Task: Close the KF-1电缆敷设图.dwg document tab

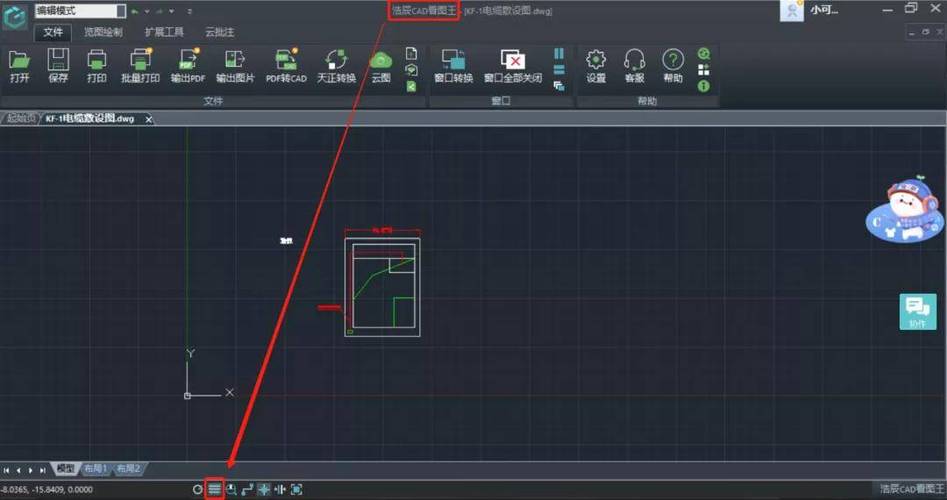Action: [x=149, y=119]
